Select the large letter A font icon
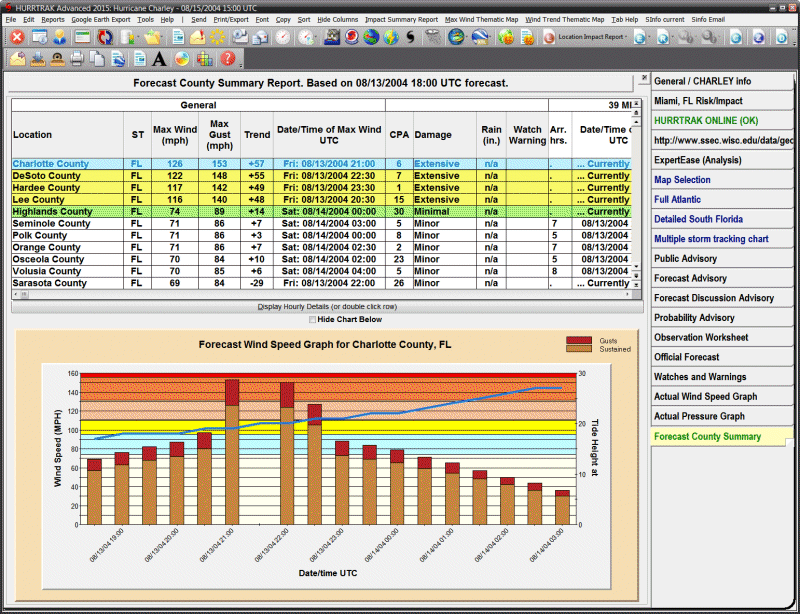Screen dimensions: 800x614 click(x=159, y=59)
